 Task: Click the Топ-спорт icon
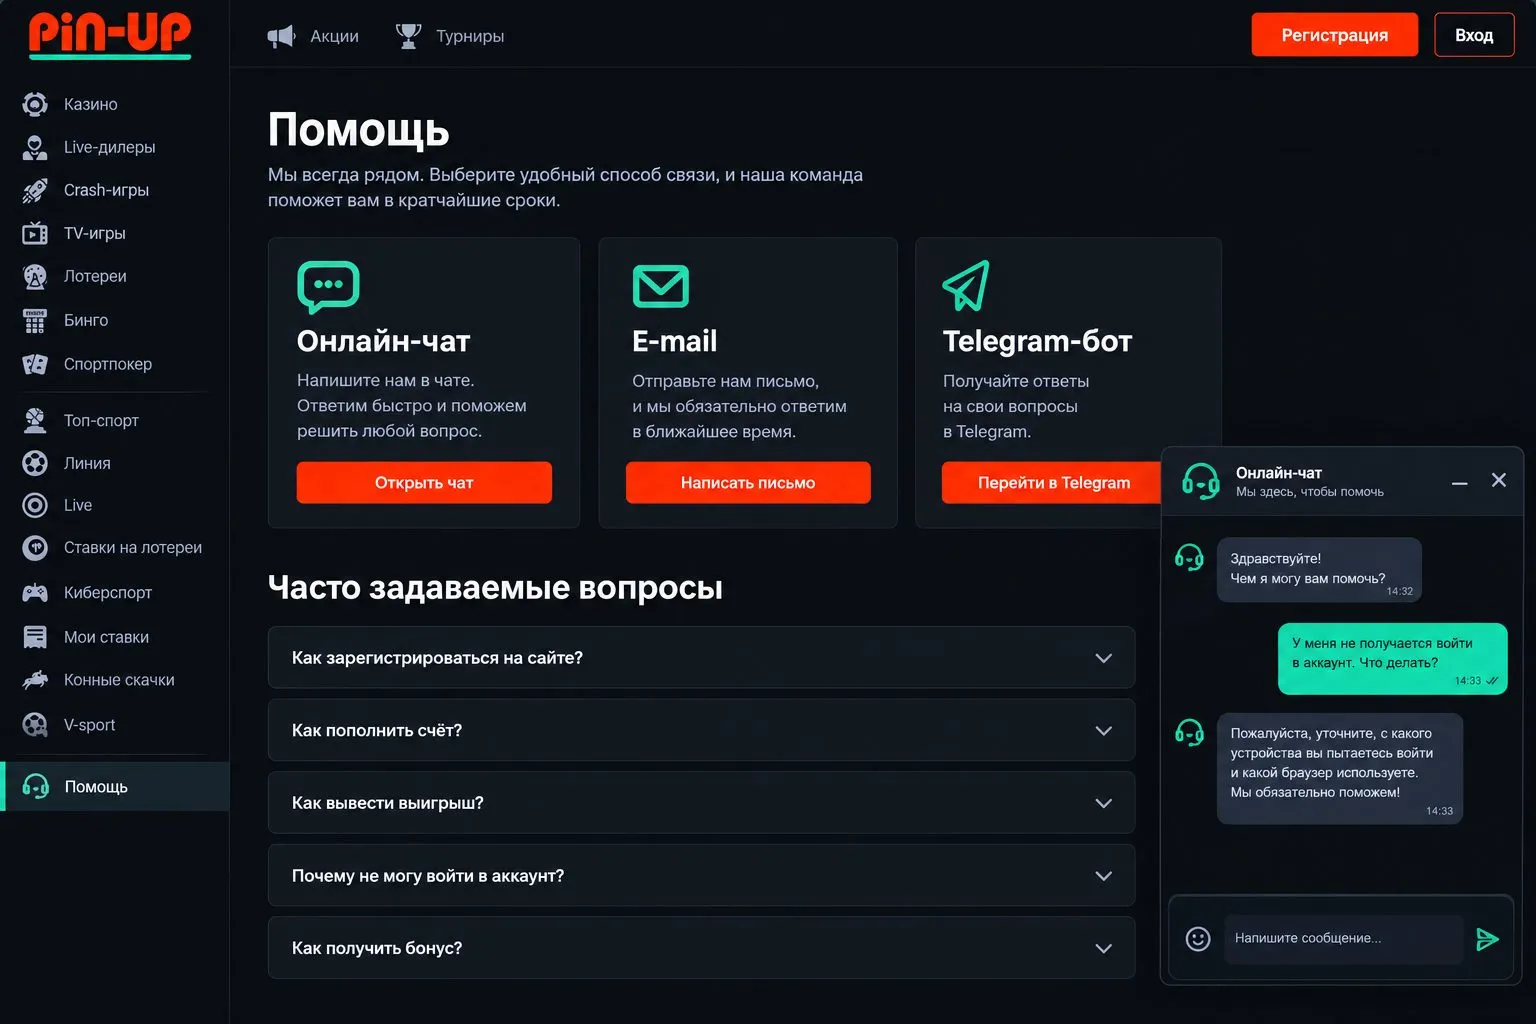[x=35, y=420]
